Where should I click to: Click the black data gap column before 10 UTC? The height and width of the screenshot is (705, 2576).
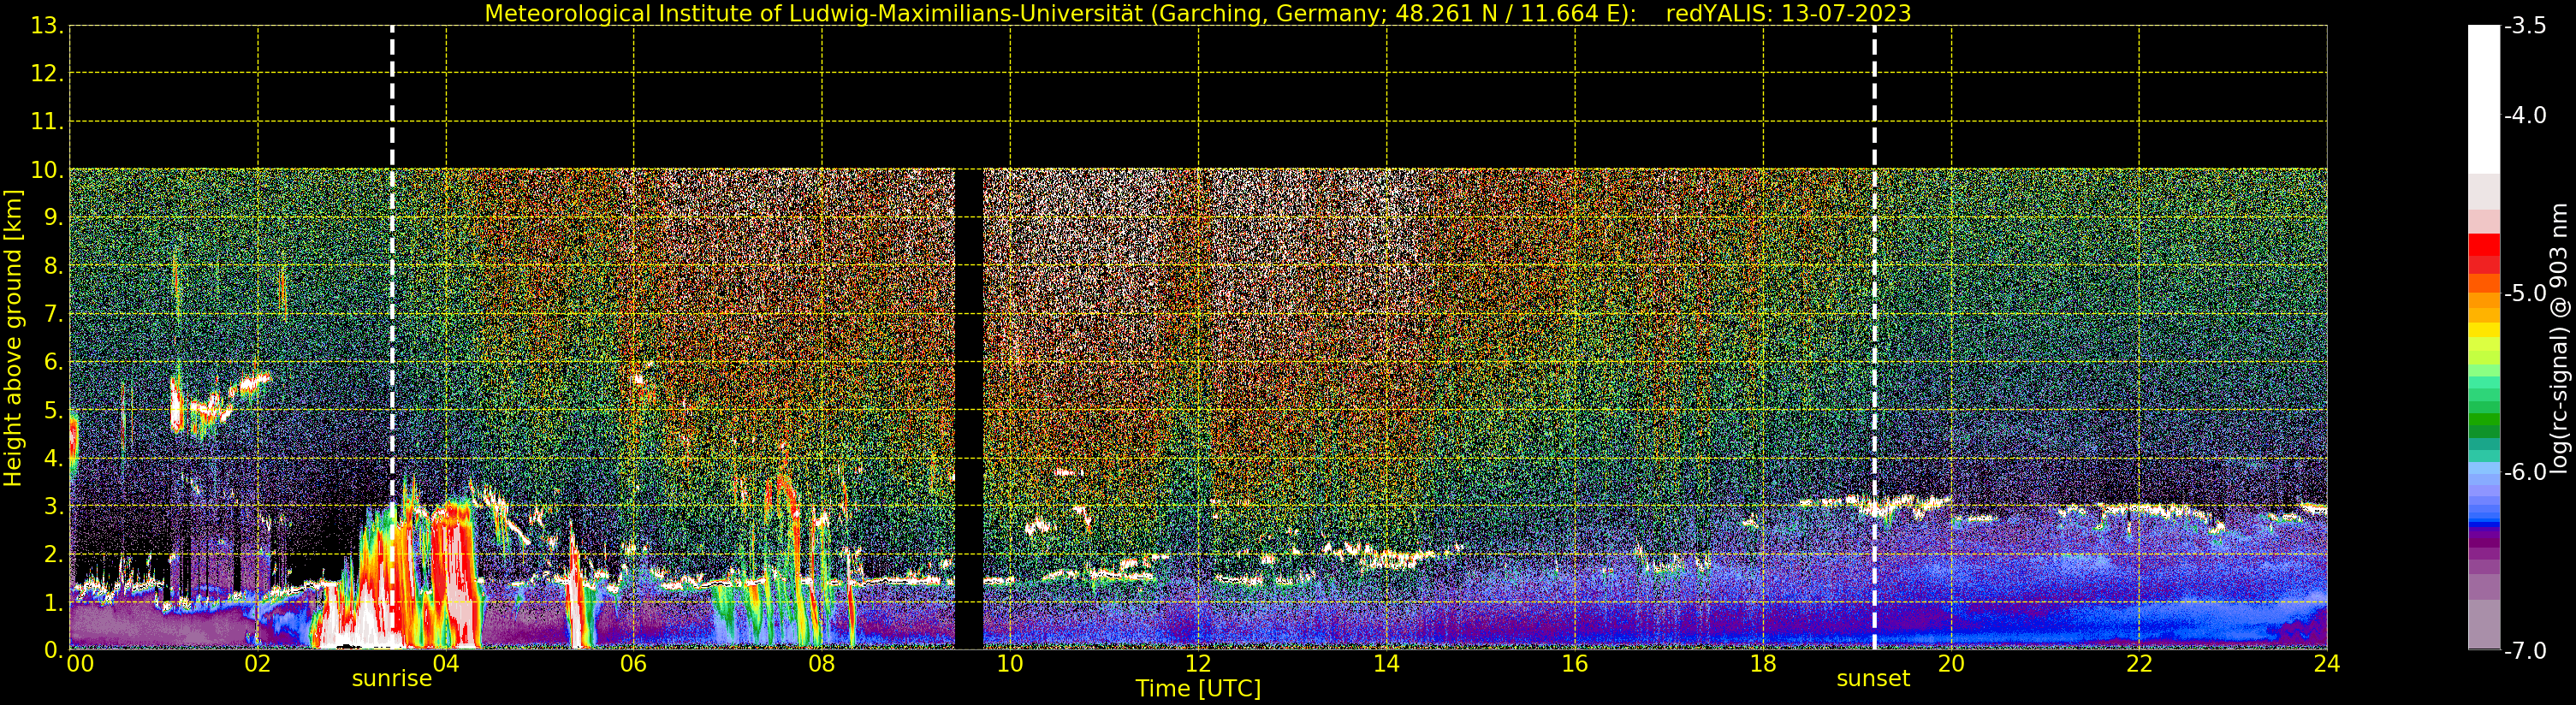pos(969,409)
